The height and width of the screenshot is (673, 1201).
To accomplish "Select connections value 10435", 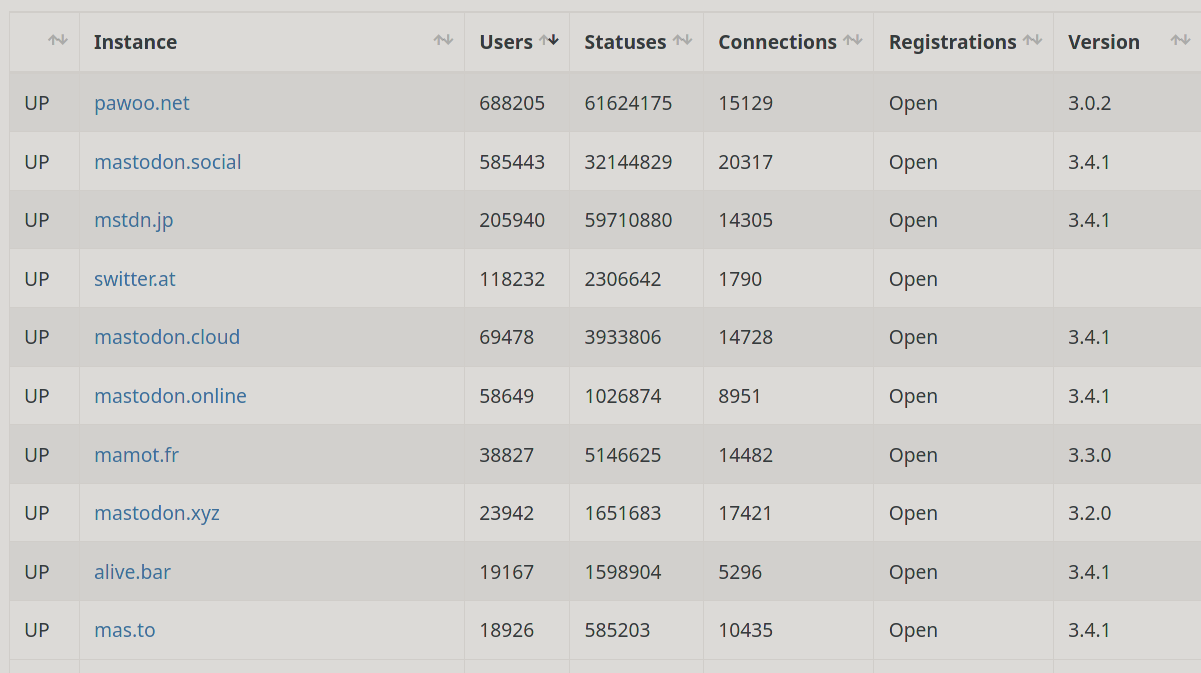I will pos(745,630).
